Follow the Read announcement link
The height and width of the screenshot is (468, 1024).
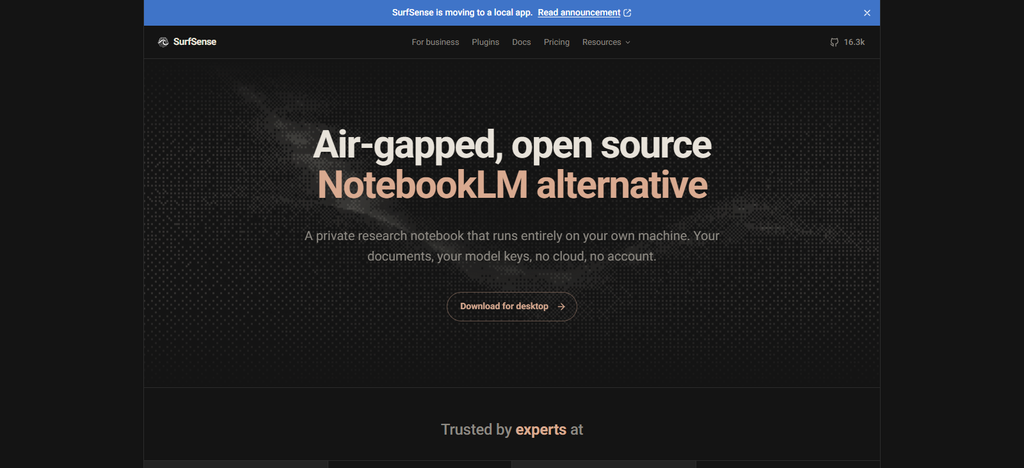tap(579, 12)
